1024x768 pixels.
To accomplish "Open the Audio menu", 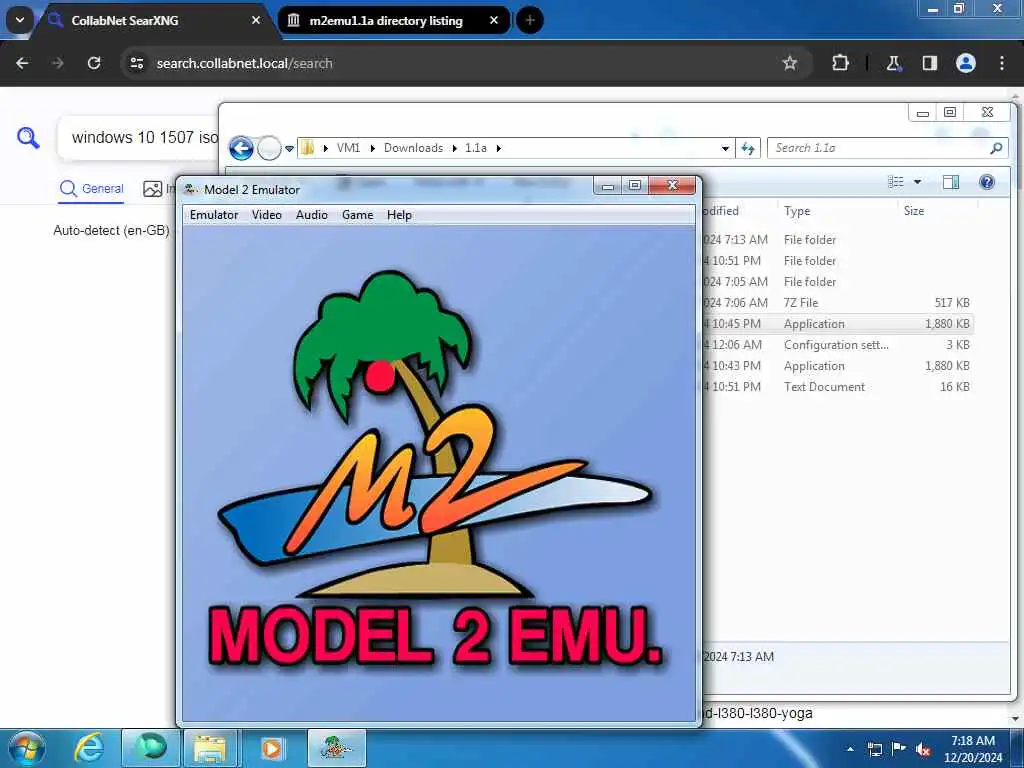I will click(x=312, y=215).
